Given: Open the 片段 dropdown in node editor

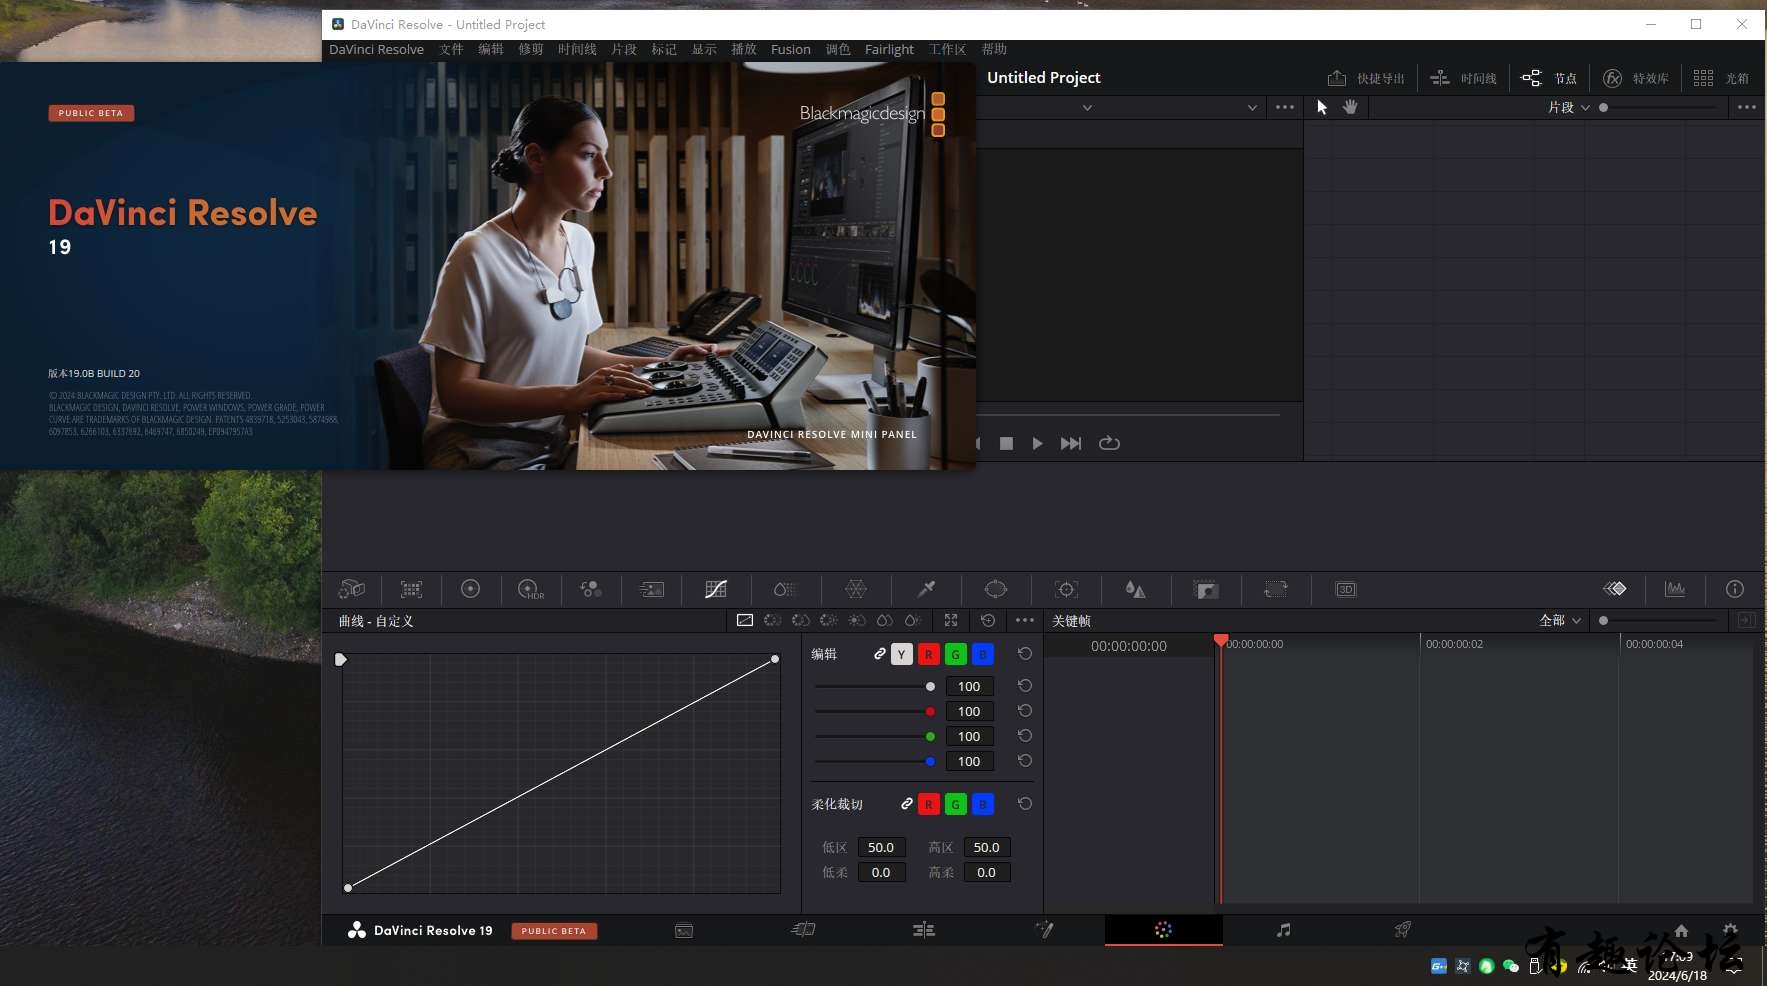Looking at the screenshot, I should coord(1569,107).
